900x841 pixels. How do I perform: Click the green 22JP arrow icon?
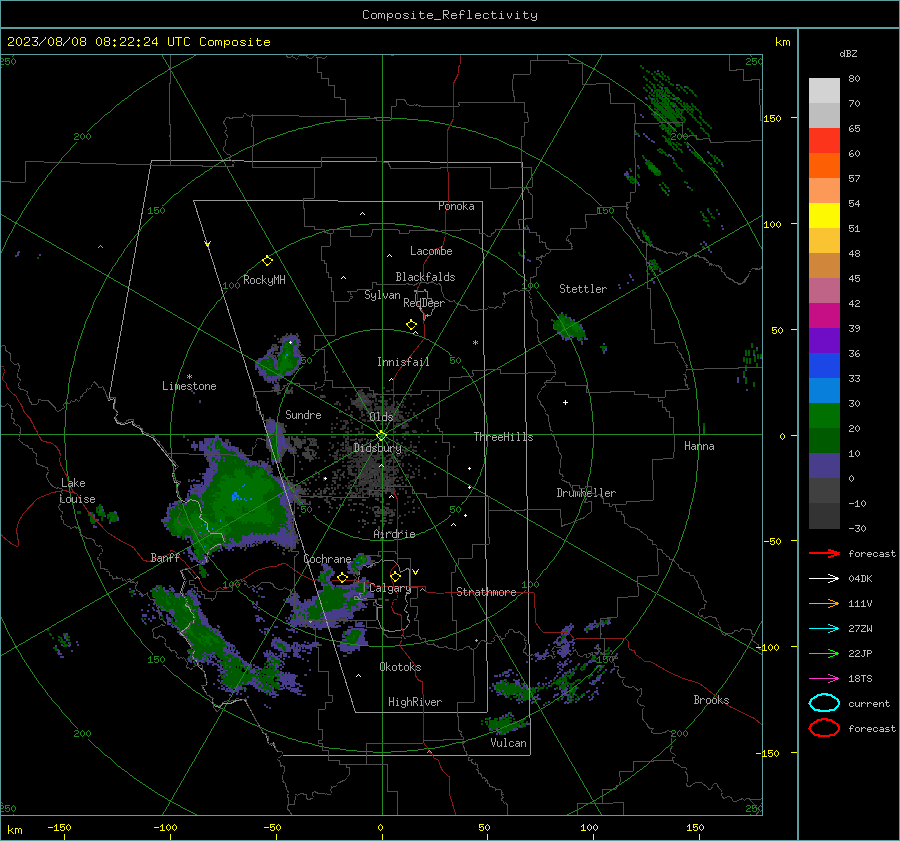(x=824, y=653)
